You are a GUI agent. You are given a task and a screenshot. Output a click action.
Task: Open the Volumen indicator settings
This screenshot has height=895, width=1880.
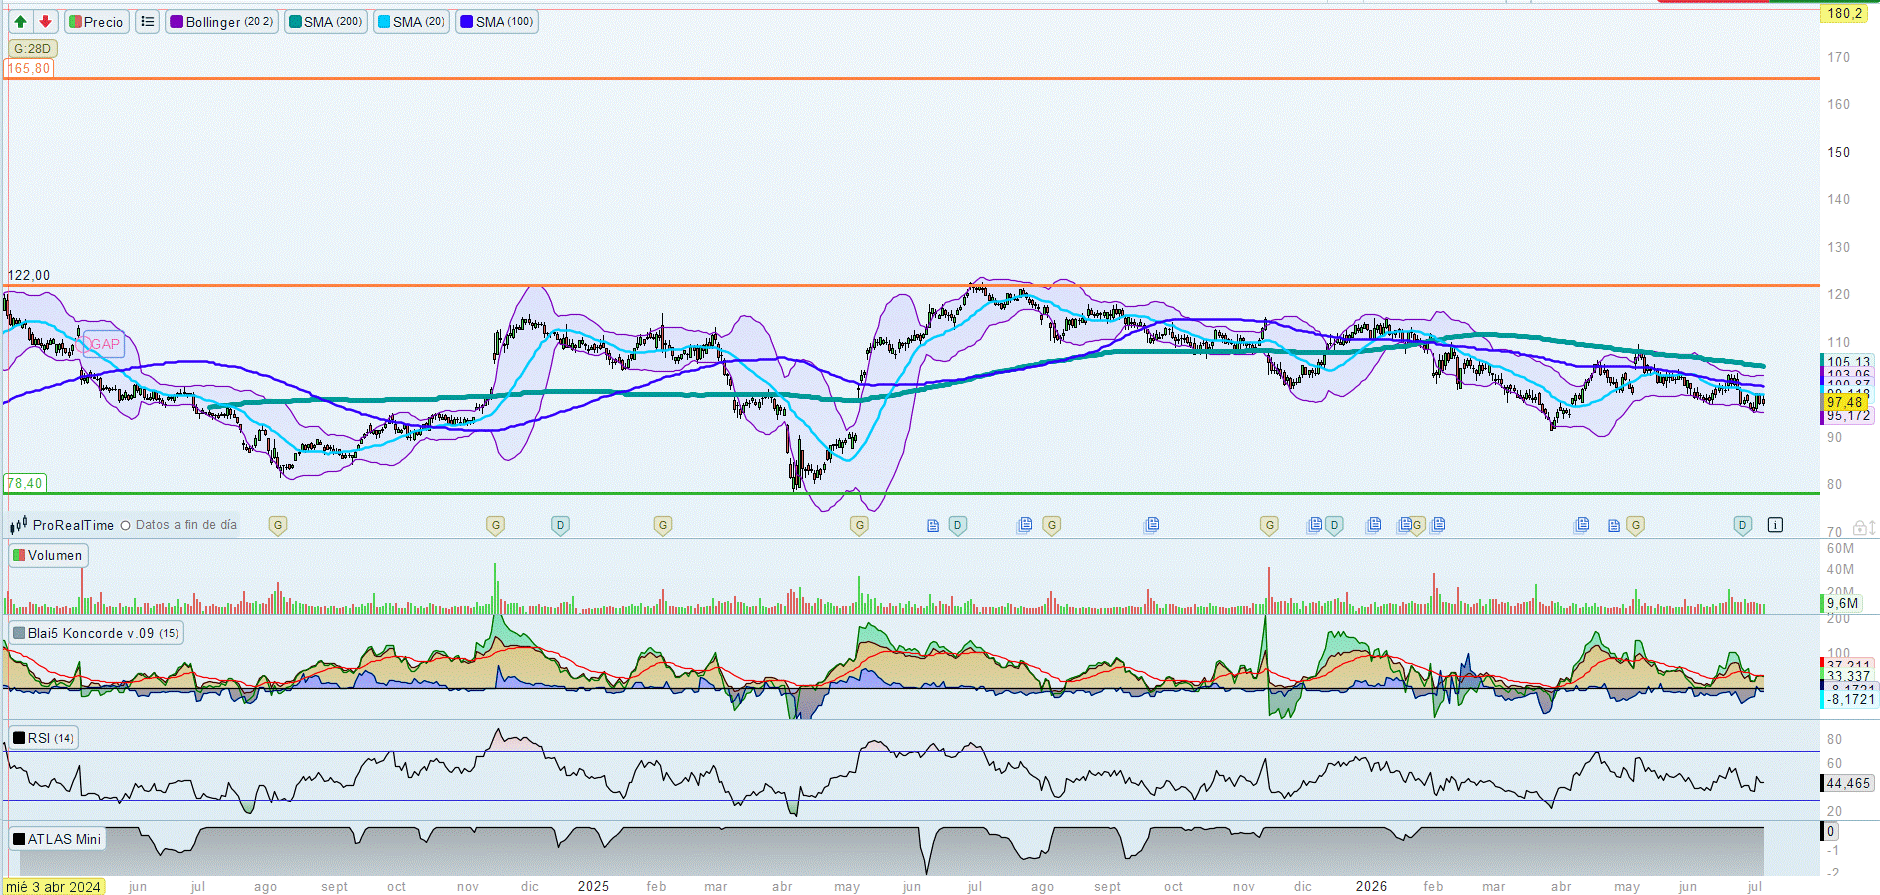[48, 555]
